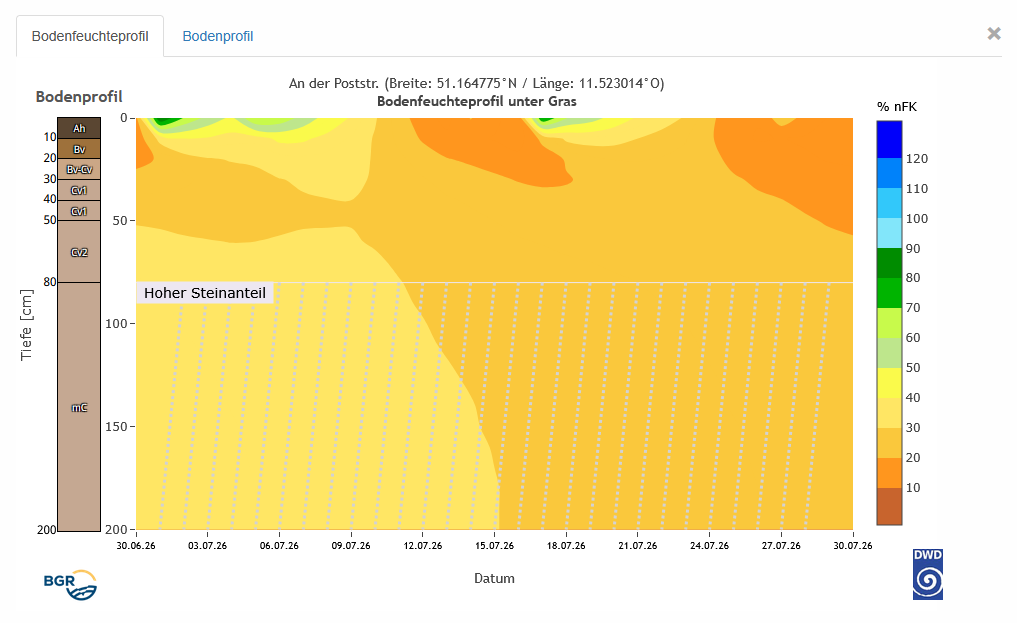
Task: Select the Bodenfeuchteprofil tab
Action: pos(90,36)
